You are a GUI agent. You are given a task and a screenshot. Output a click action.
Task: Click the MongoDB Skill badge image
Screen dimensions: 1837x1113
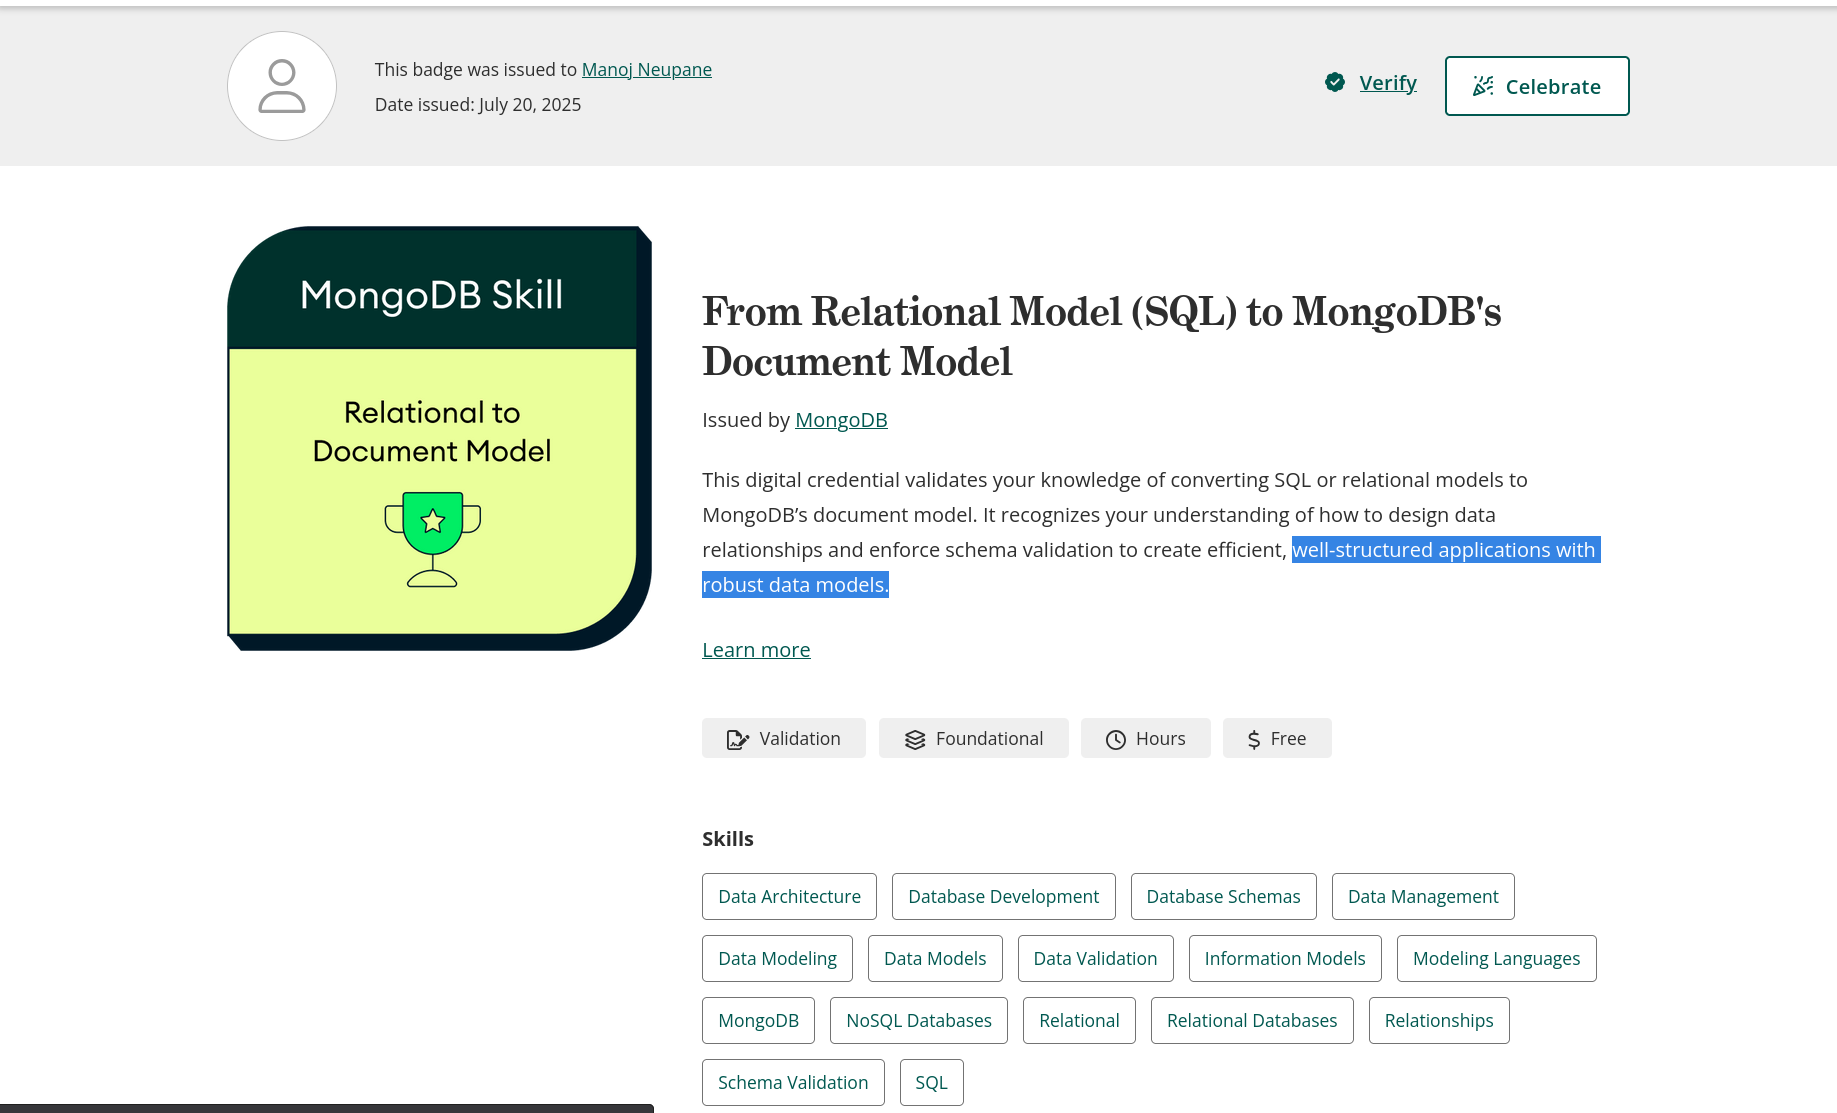pyautogui.click(x=440, y=438)
